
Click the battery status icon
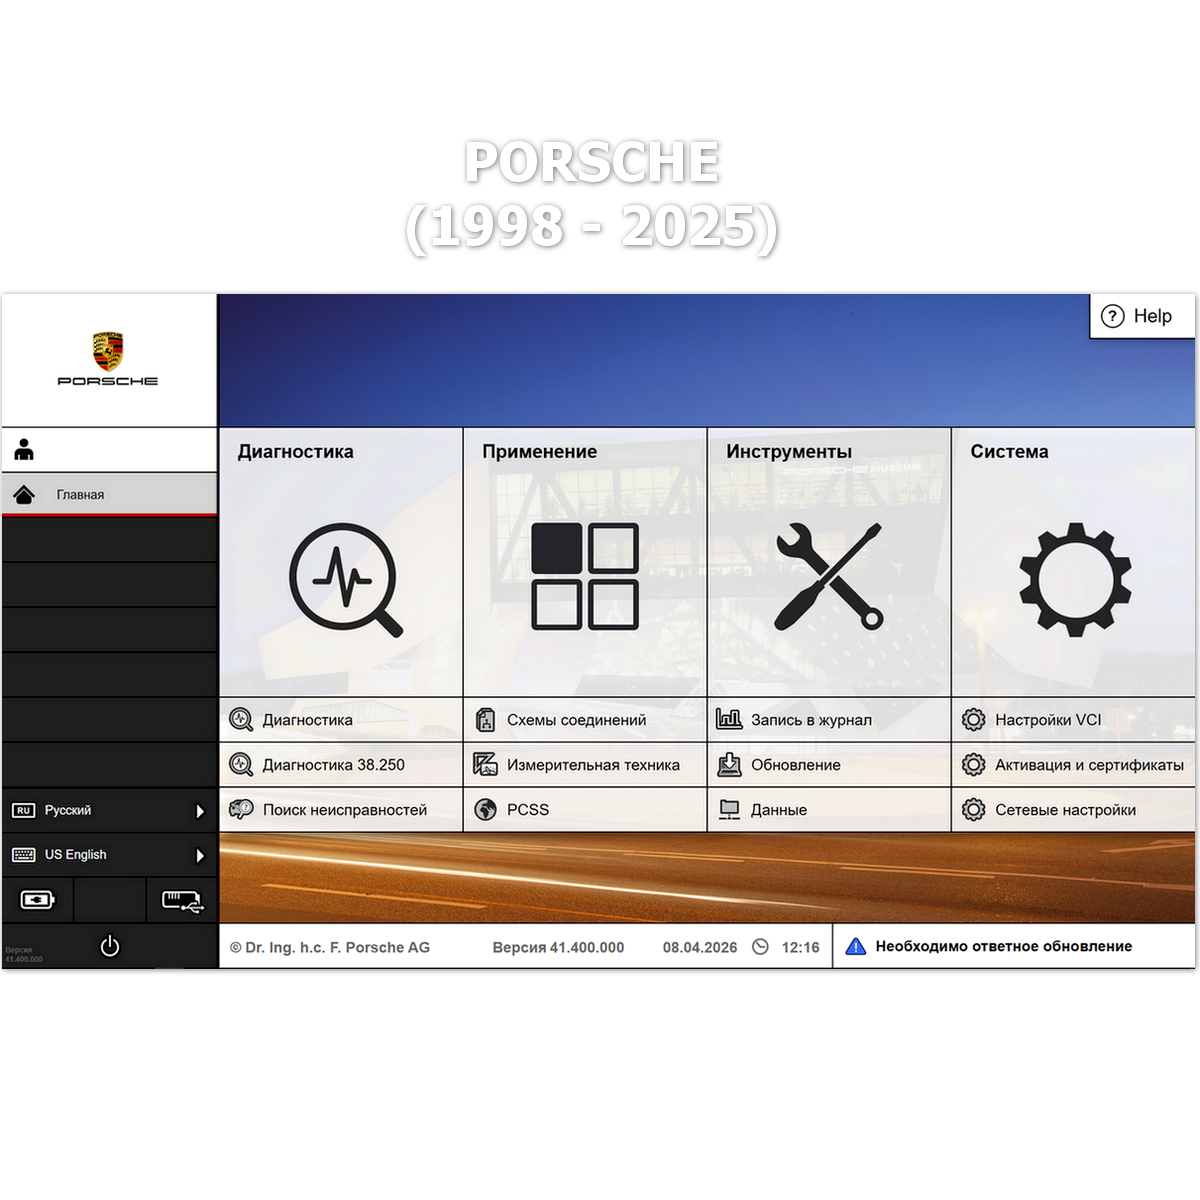pyautogui.click(x=38, y=900)
